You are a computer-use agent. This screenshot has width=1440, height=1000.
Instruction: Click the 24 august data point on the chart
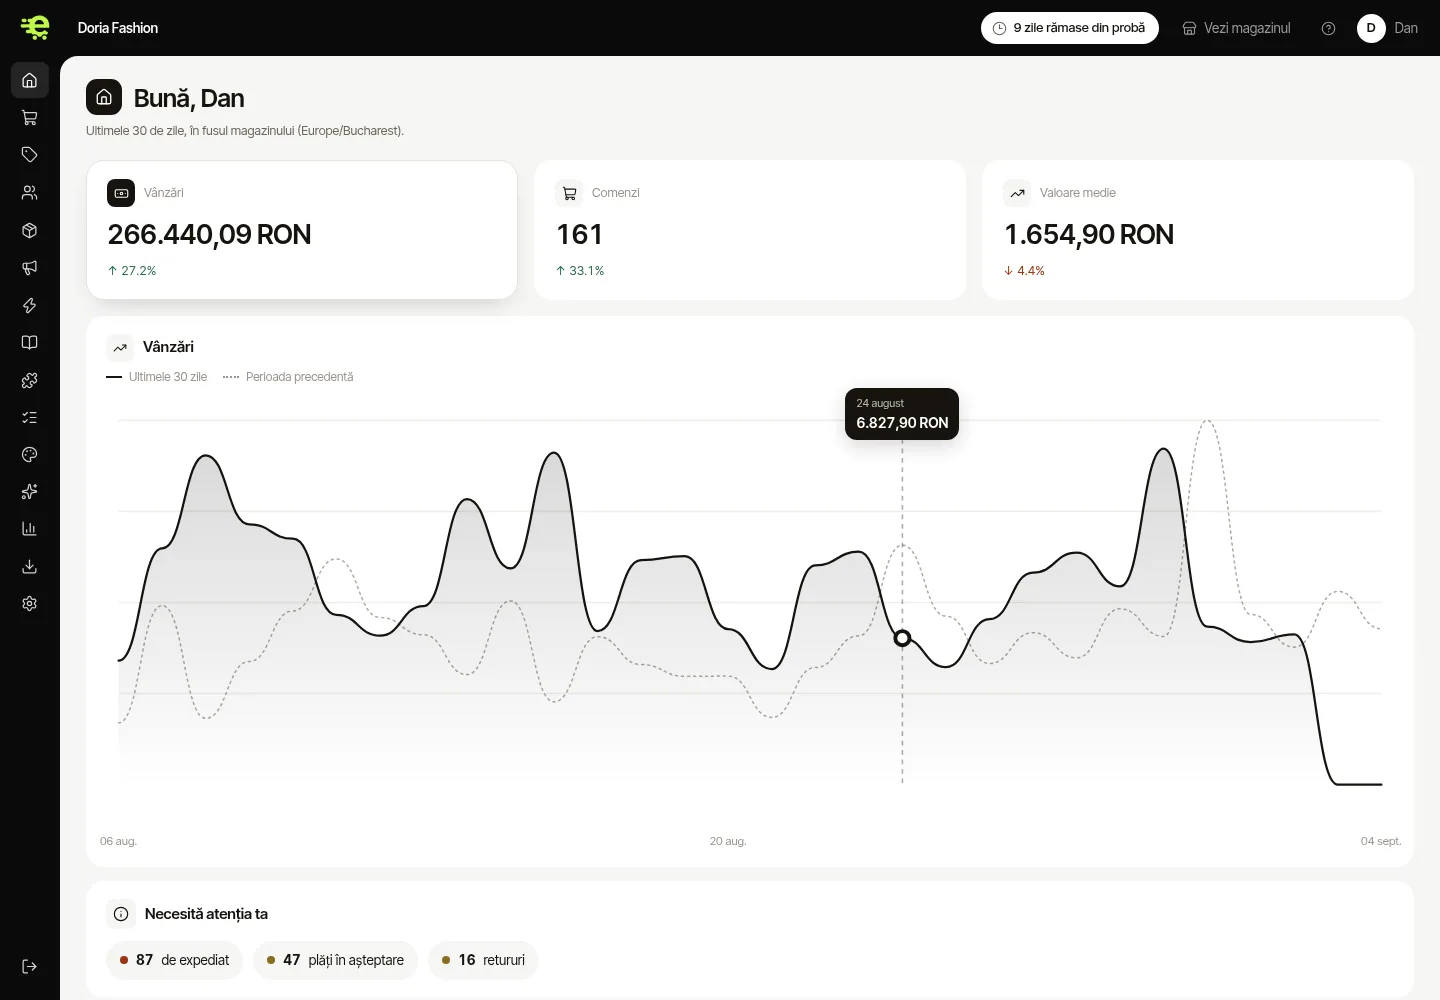902,638
